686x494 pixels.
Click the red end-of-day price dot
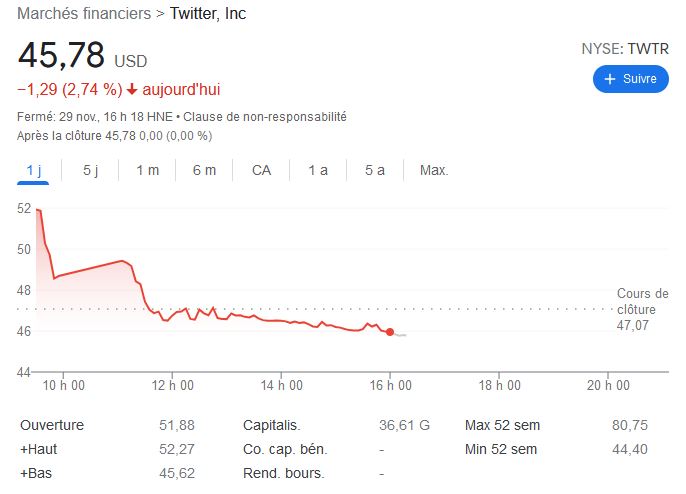(389, 332)
